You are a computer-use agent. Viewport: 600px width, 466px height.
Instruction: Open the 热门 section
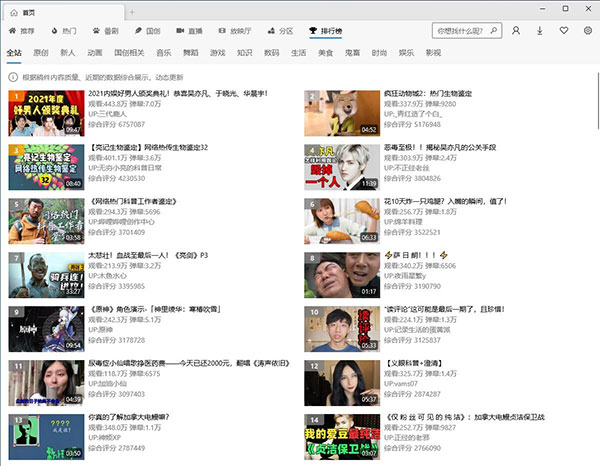[x=68, y=32]
